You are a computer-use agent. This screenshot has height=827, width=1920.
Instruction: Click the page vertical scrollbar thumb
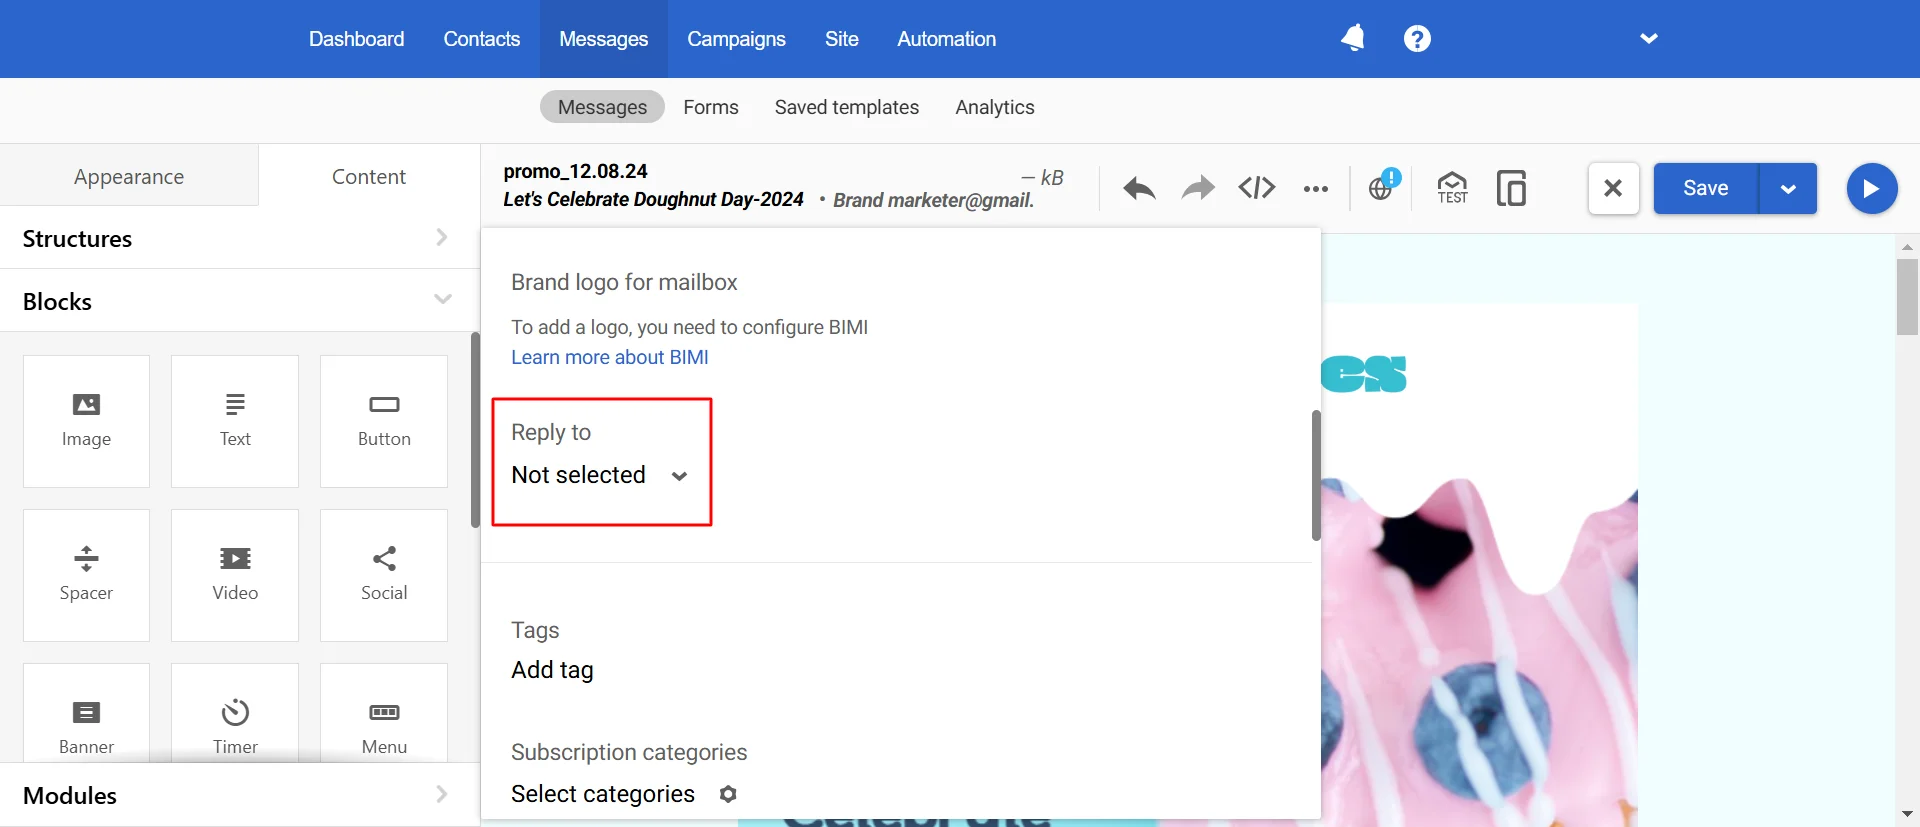(x=1907, y=297)
